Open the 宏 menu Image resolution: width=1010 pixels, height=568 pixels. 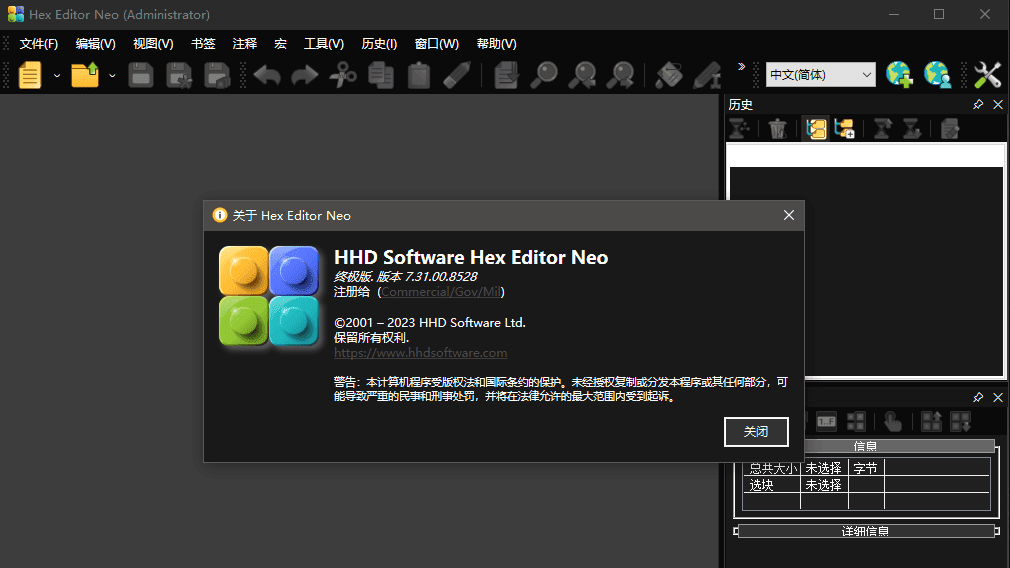tap(280, 44)
